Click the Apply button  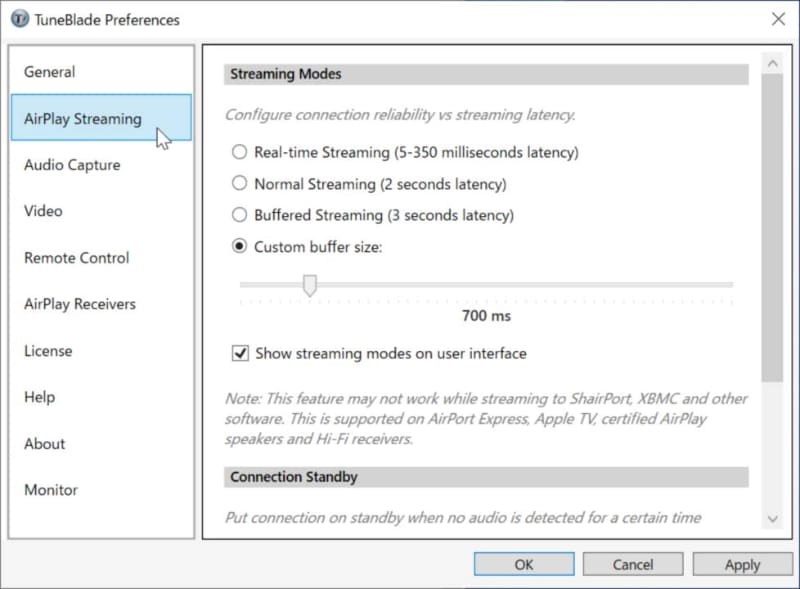742,565
